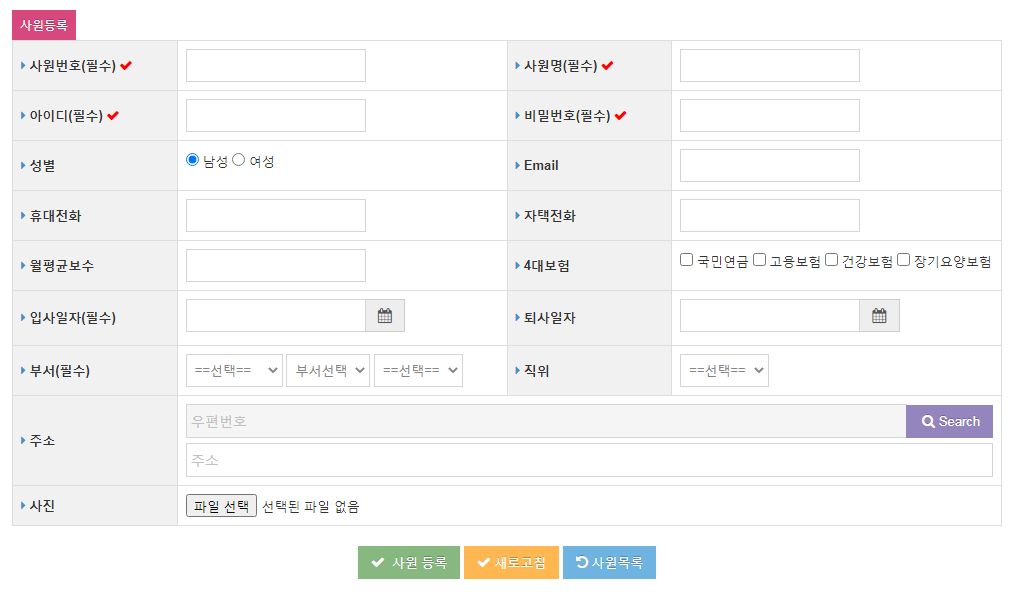Open the 입사일자 calendar picker icon
Screen dimensions: 1014x597
tap(385, 316)
